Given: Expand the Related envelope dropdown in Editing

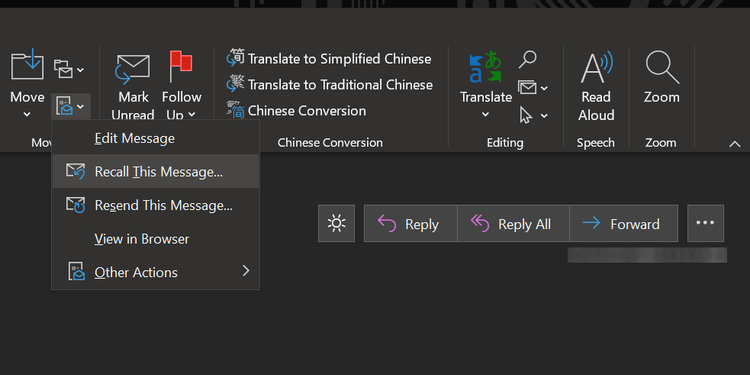Looking at the screenshot, I should click(x=533, y=88).
